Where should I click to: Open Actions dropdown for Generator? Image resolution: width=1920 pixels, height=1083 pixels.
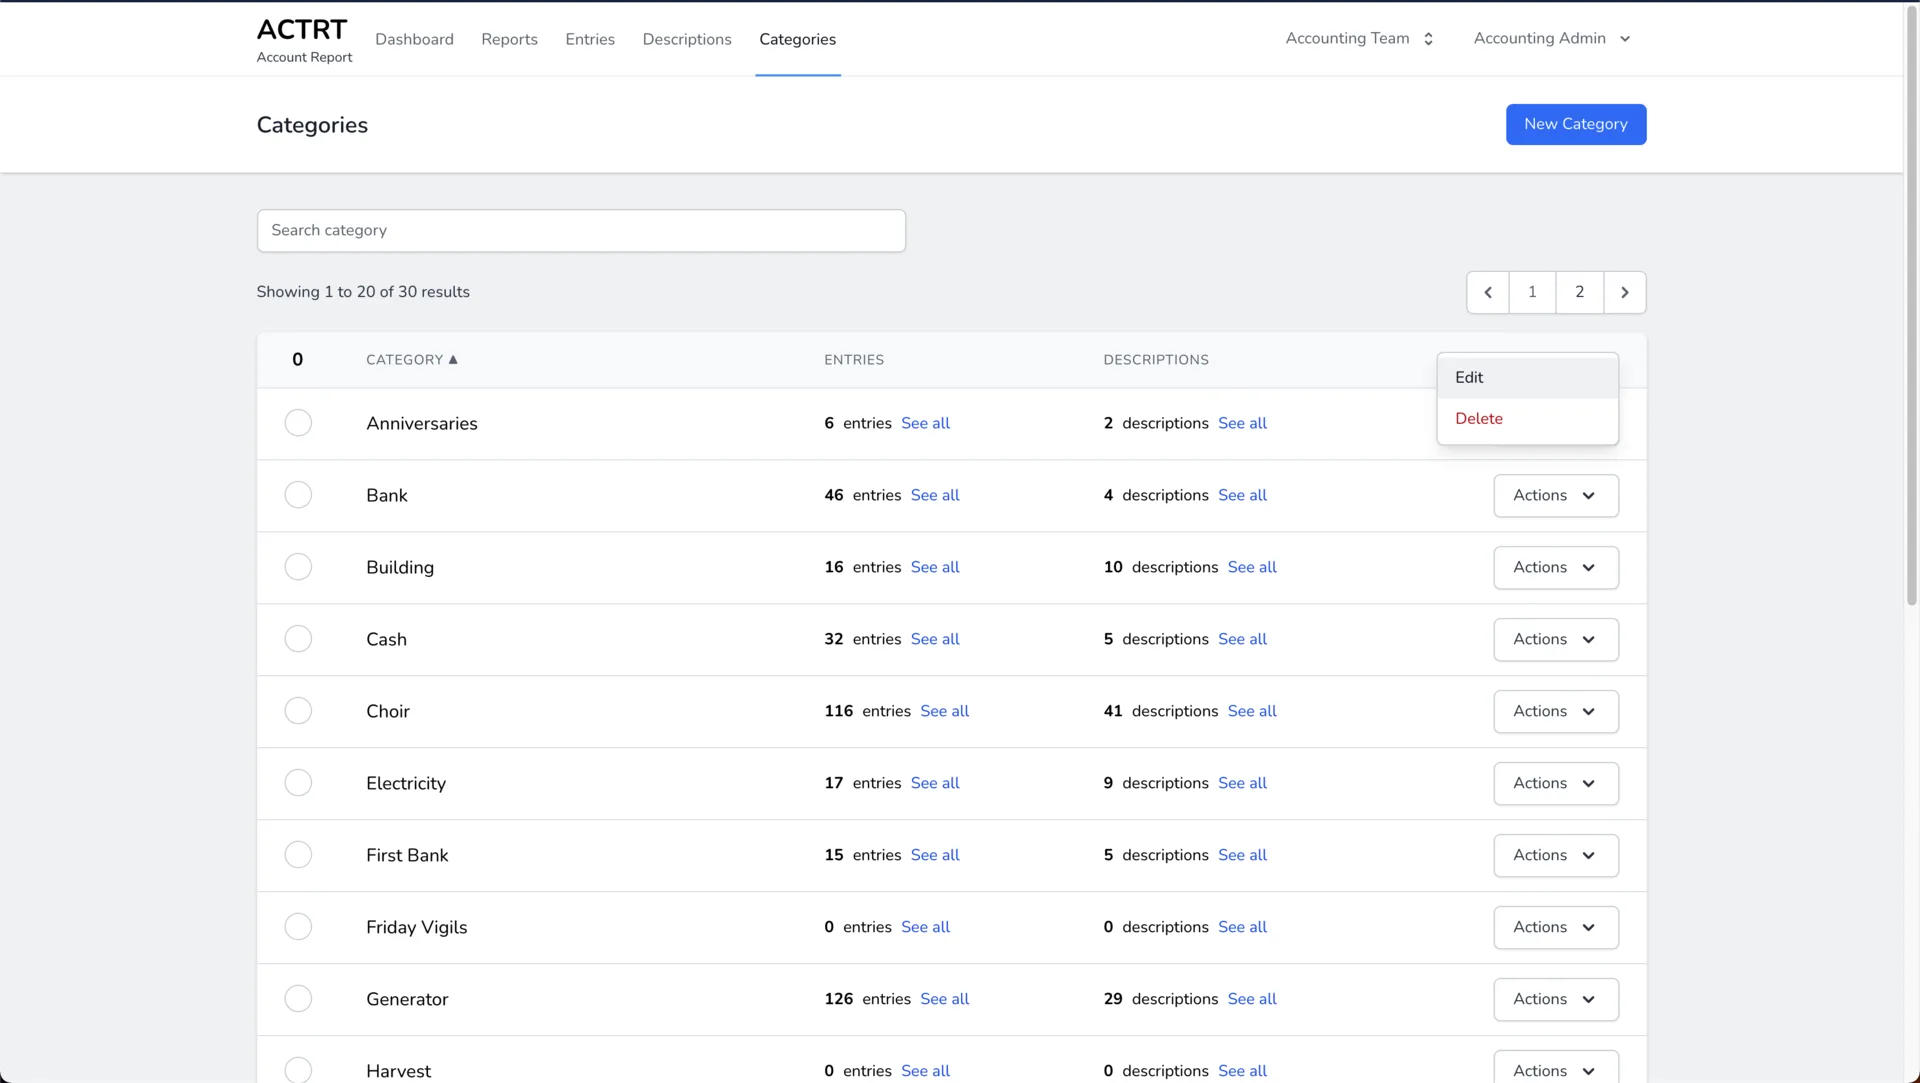pyautogui.click(x=1556, y=999)
